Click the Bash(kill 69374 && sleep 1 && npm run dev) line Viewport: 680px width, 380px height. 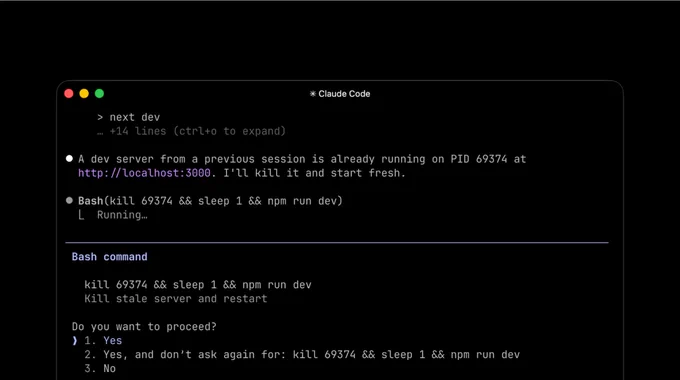tap(210, 201)
